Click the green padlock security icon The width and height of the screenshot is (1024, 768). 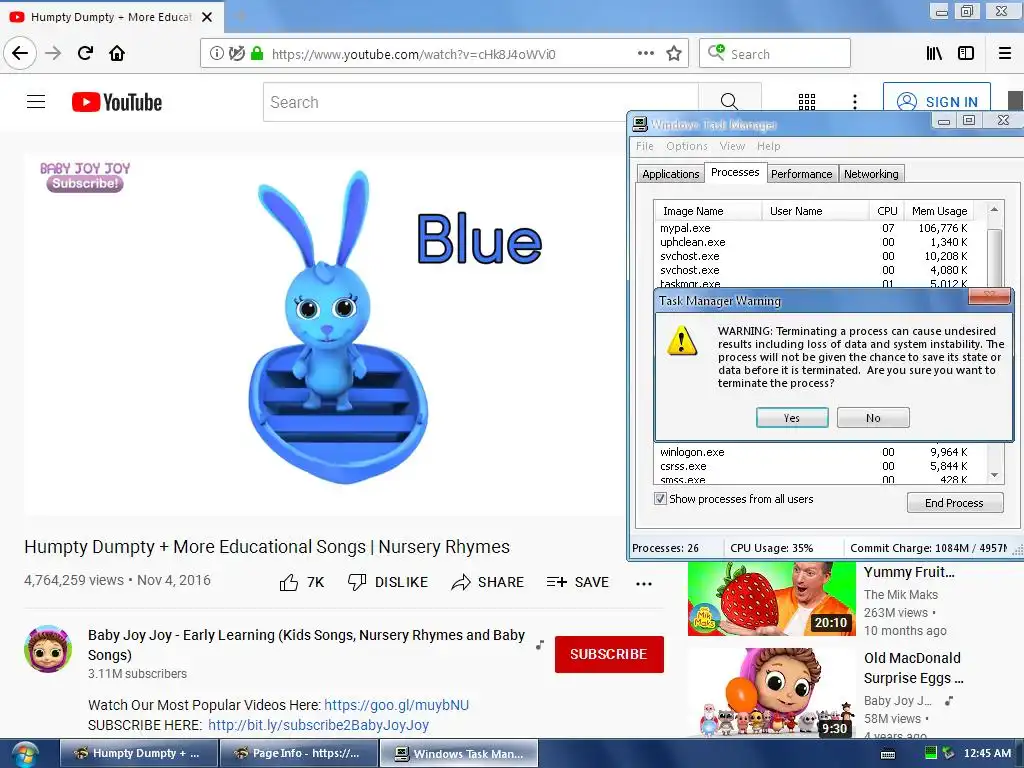(x=257, y=54)
